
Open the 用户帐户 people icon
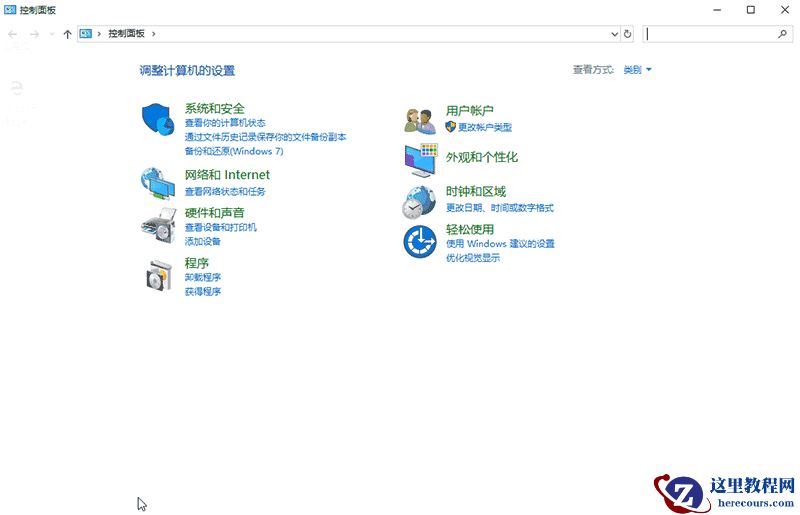420,120
